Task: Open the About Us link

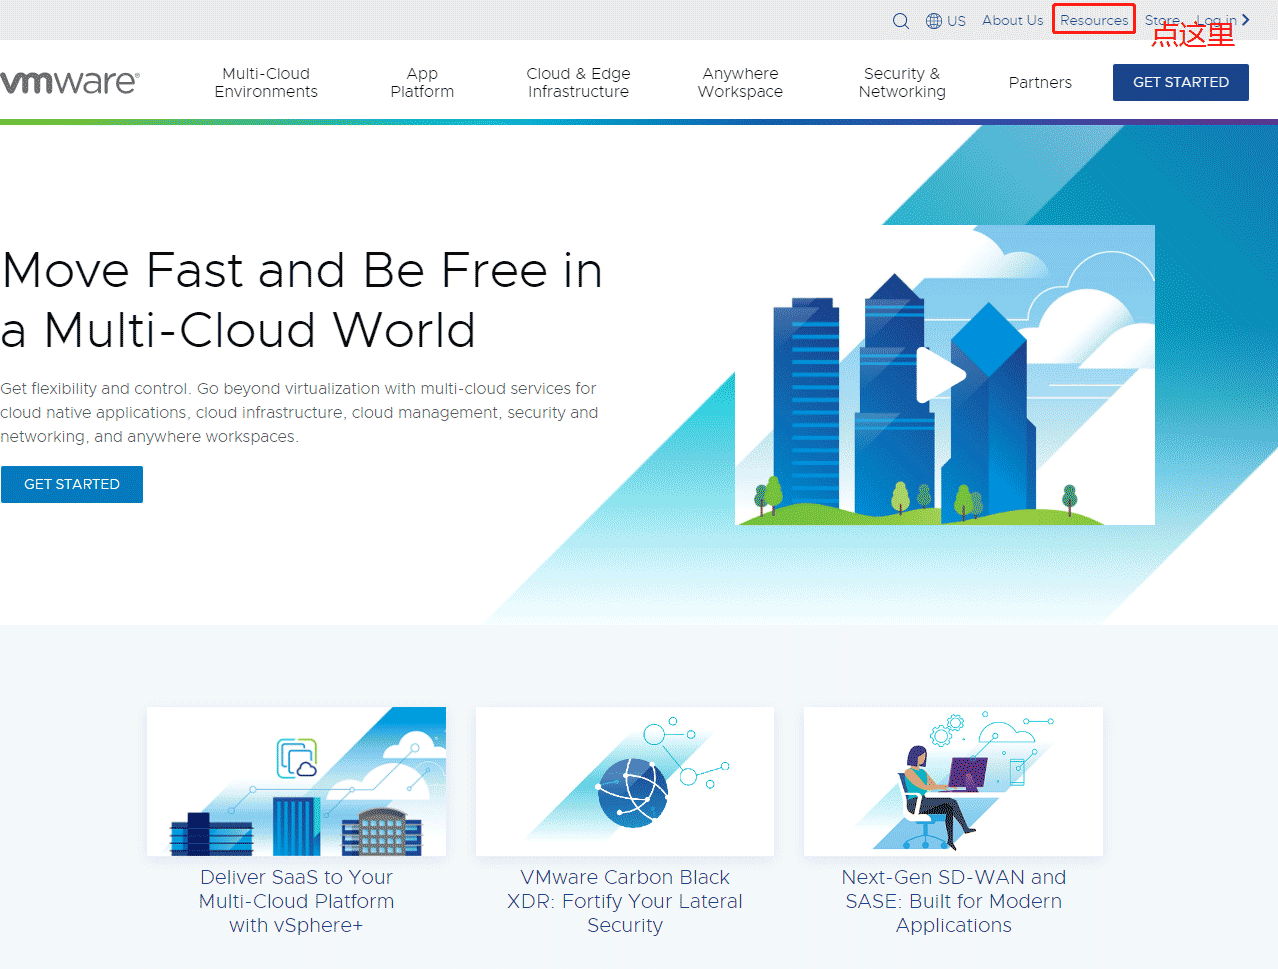Action: coord(1012,20)
